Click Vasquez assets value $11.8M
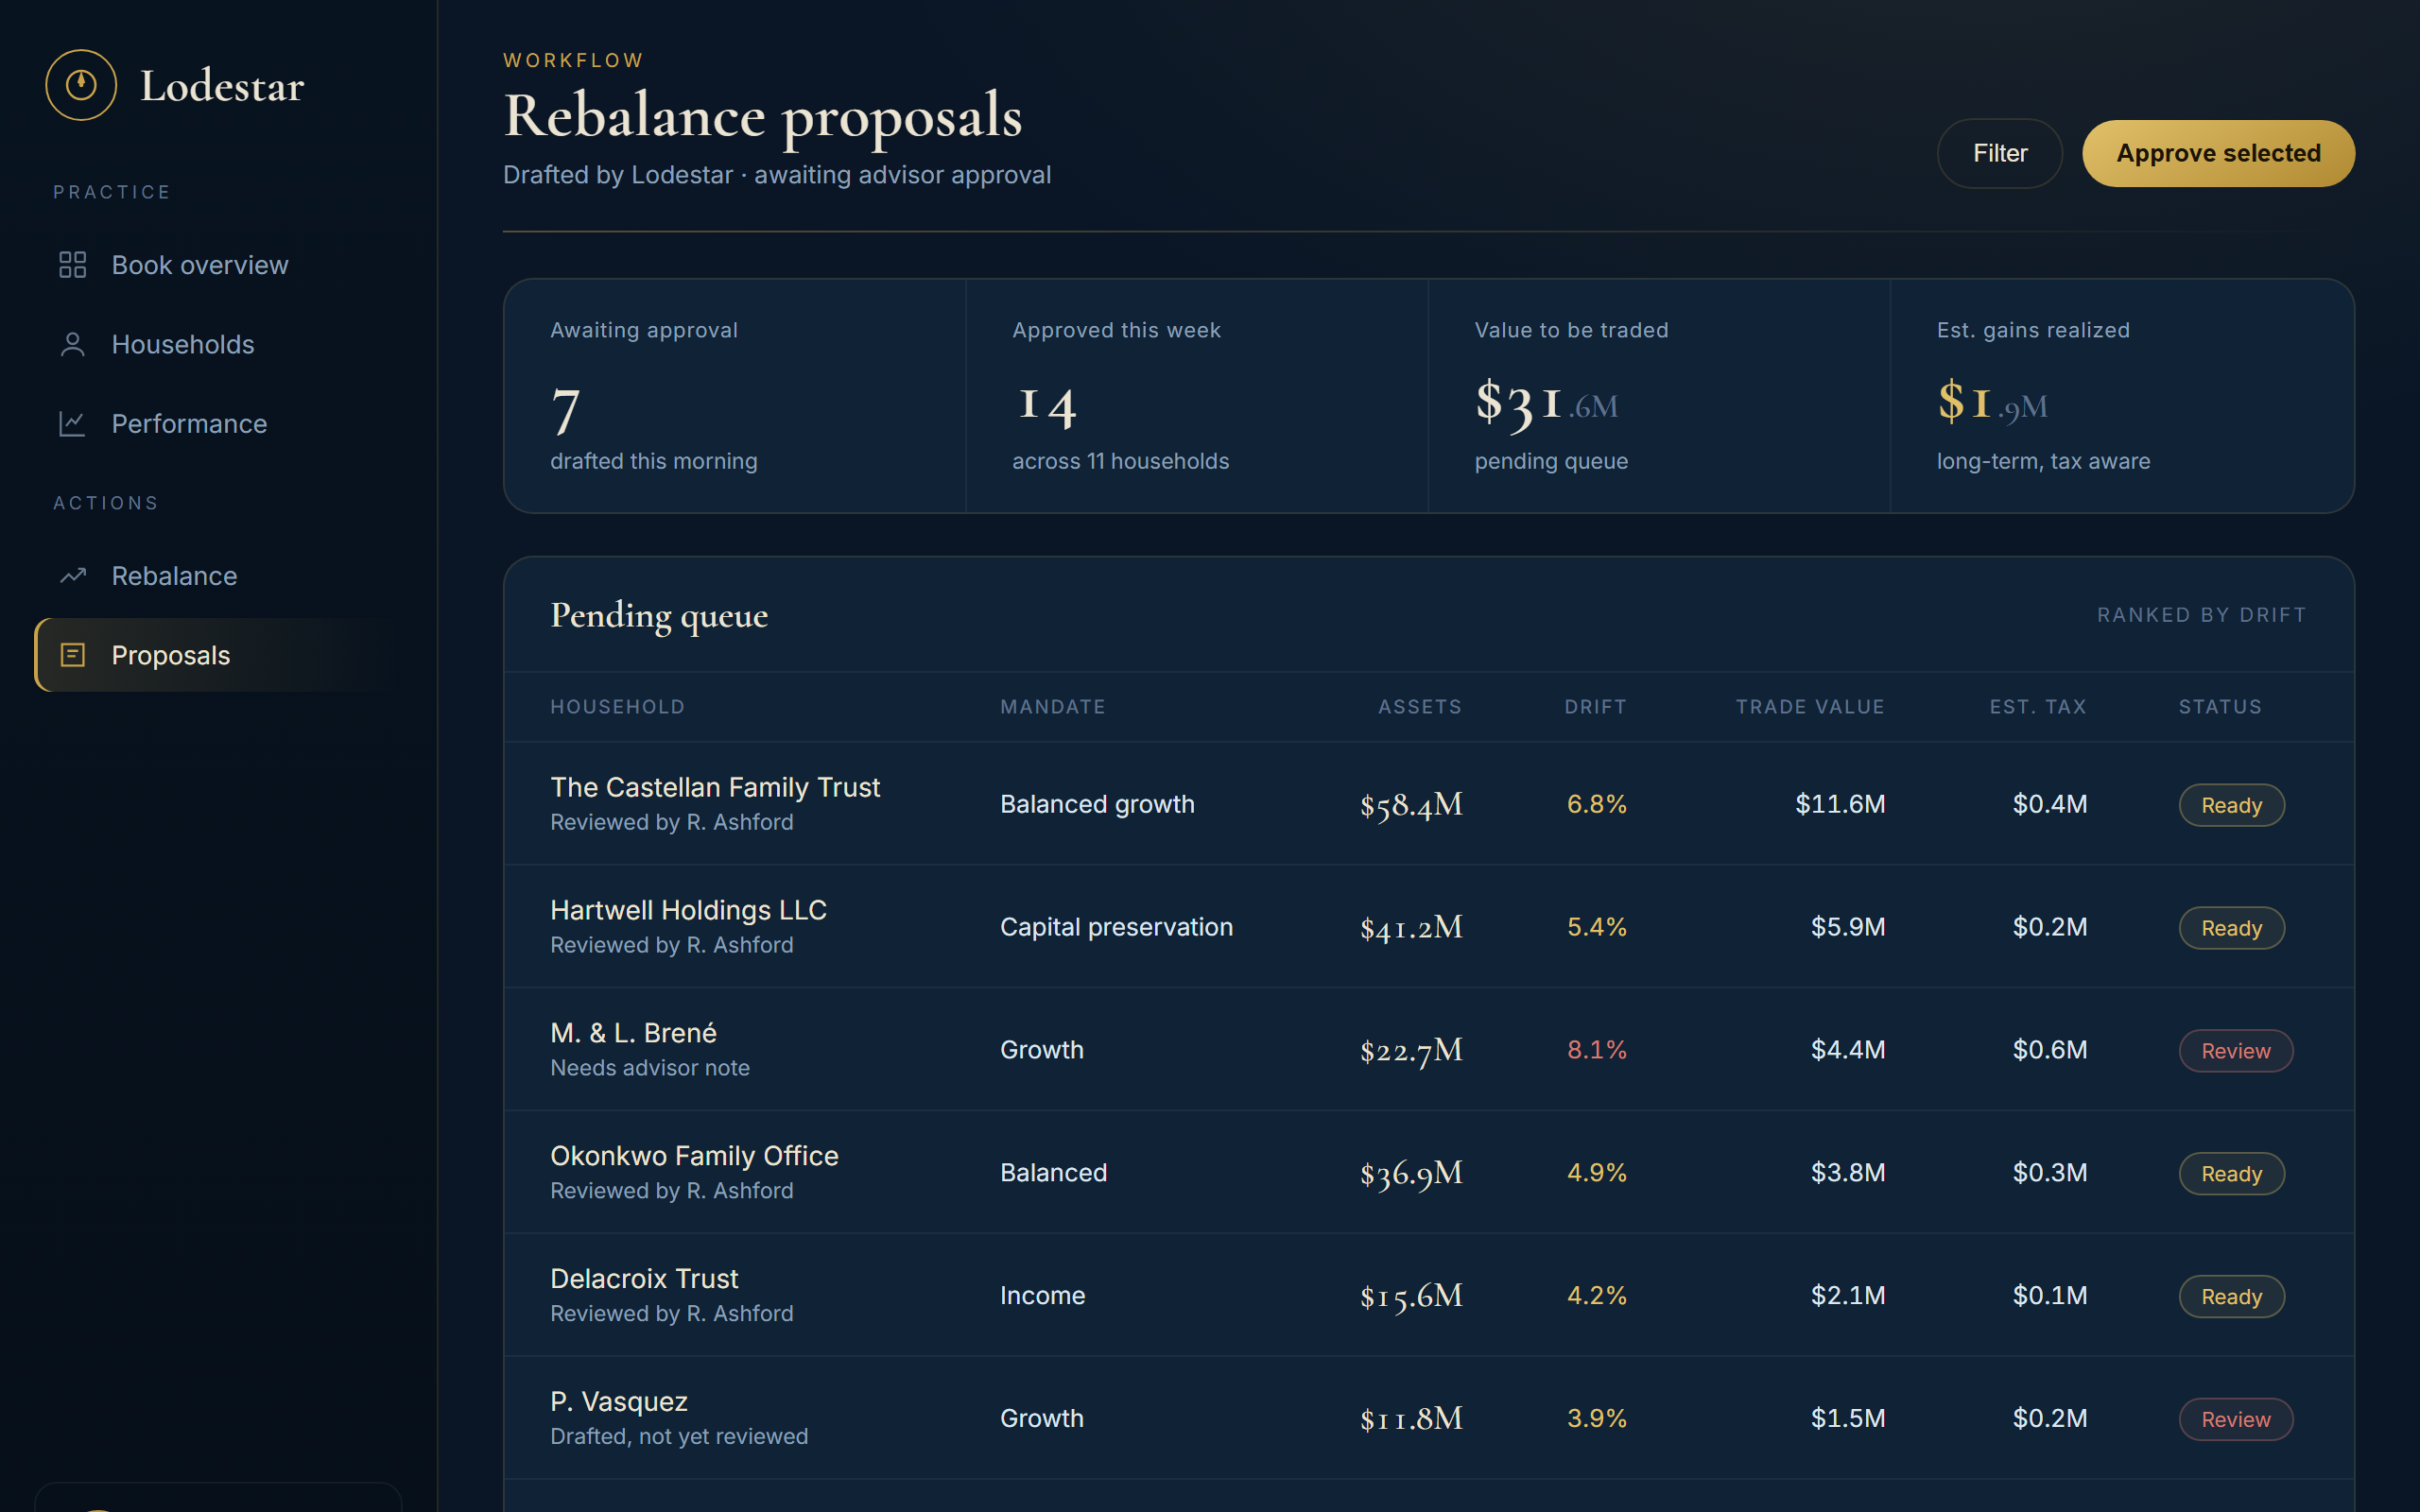 [x=1411, y=1419]
